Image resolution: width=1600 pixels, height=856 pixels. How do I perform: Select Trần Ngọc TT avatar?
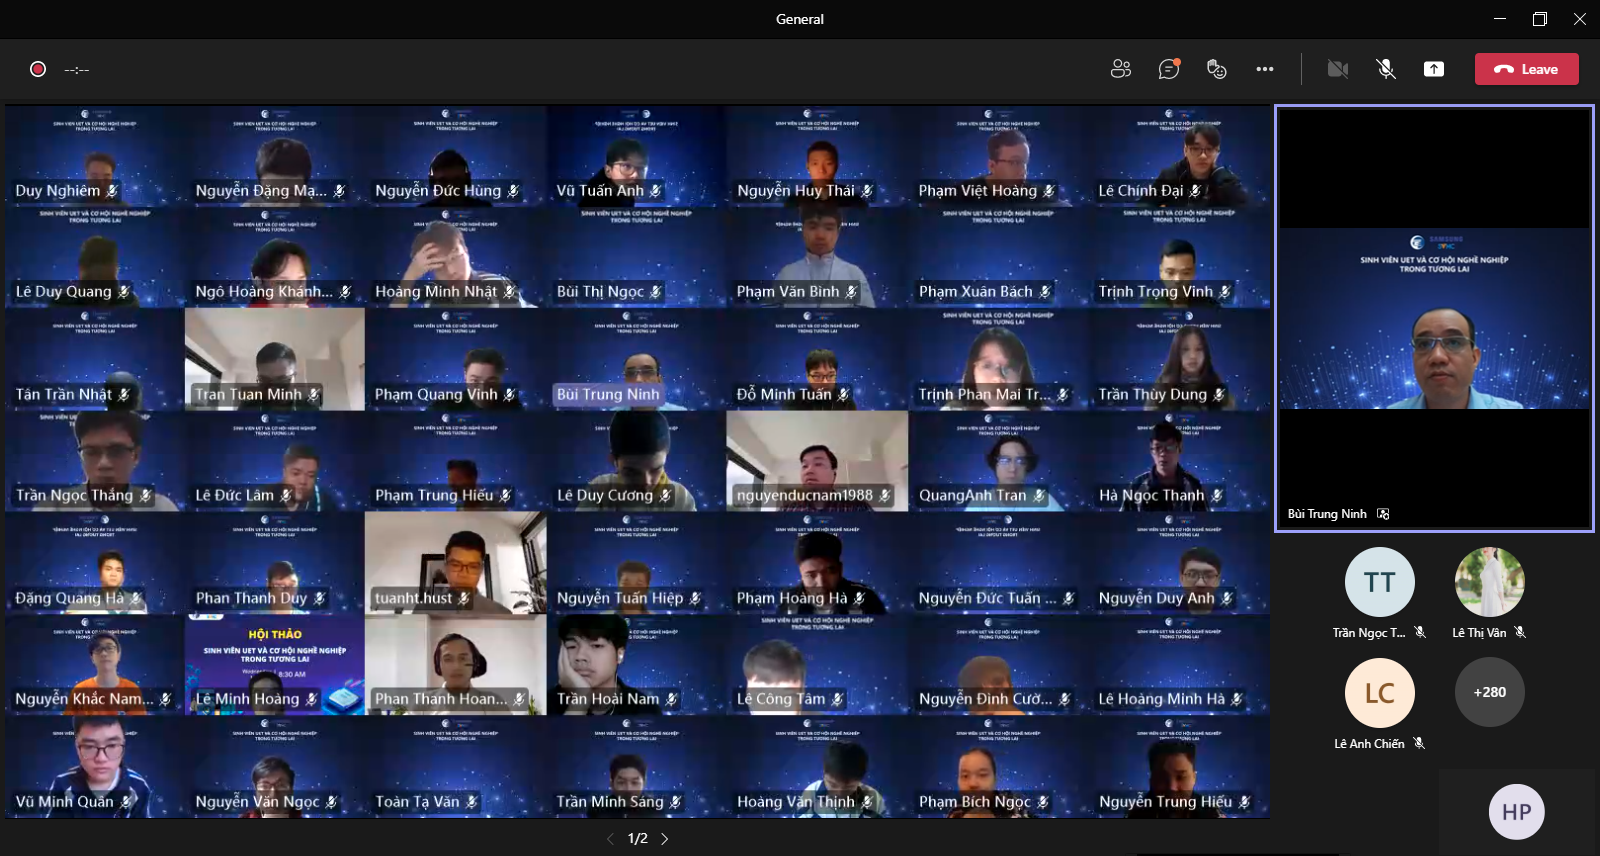1379,582
